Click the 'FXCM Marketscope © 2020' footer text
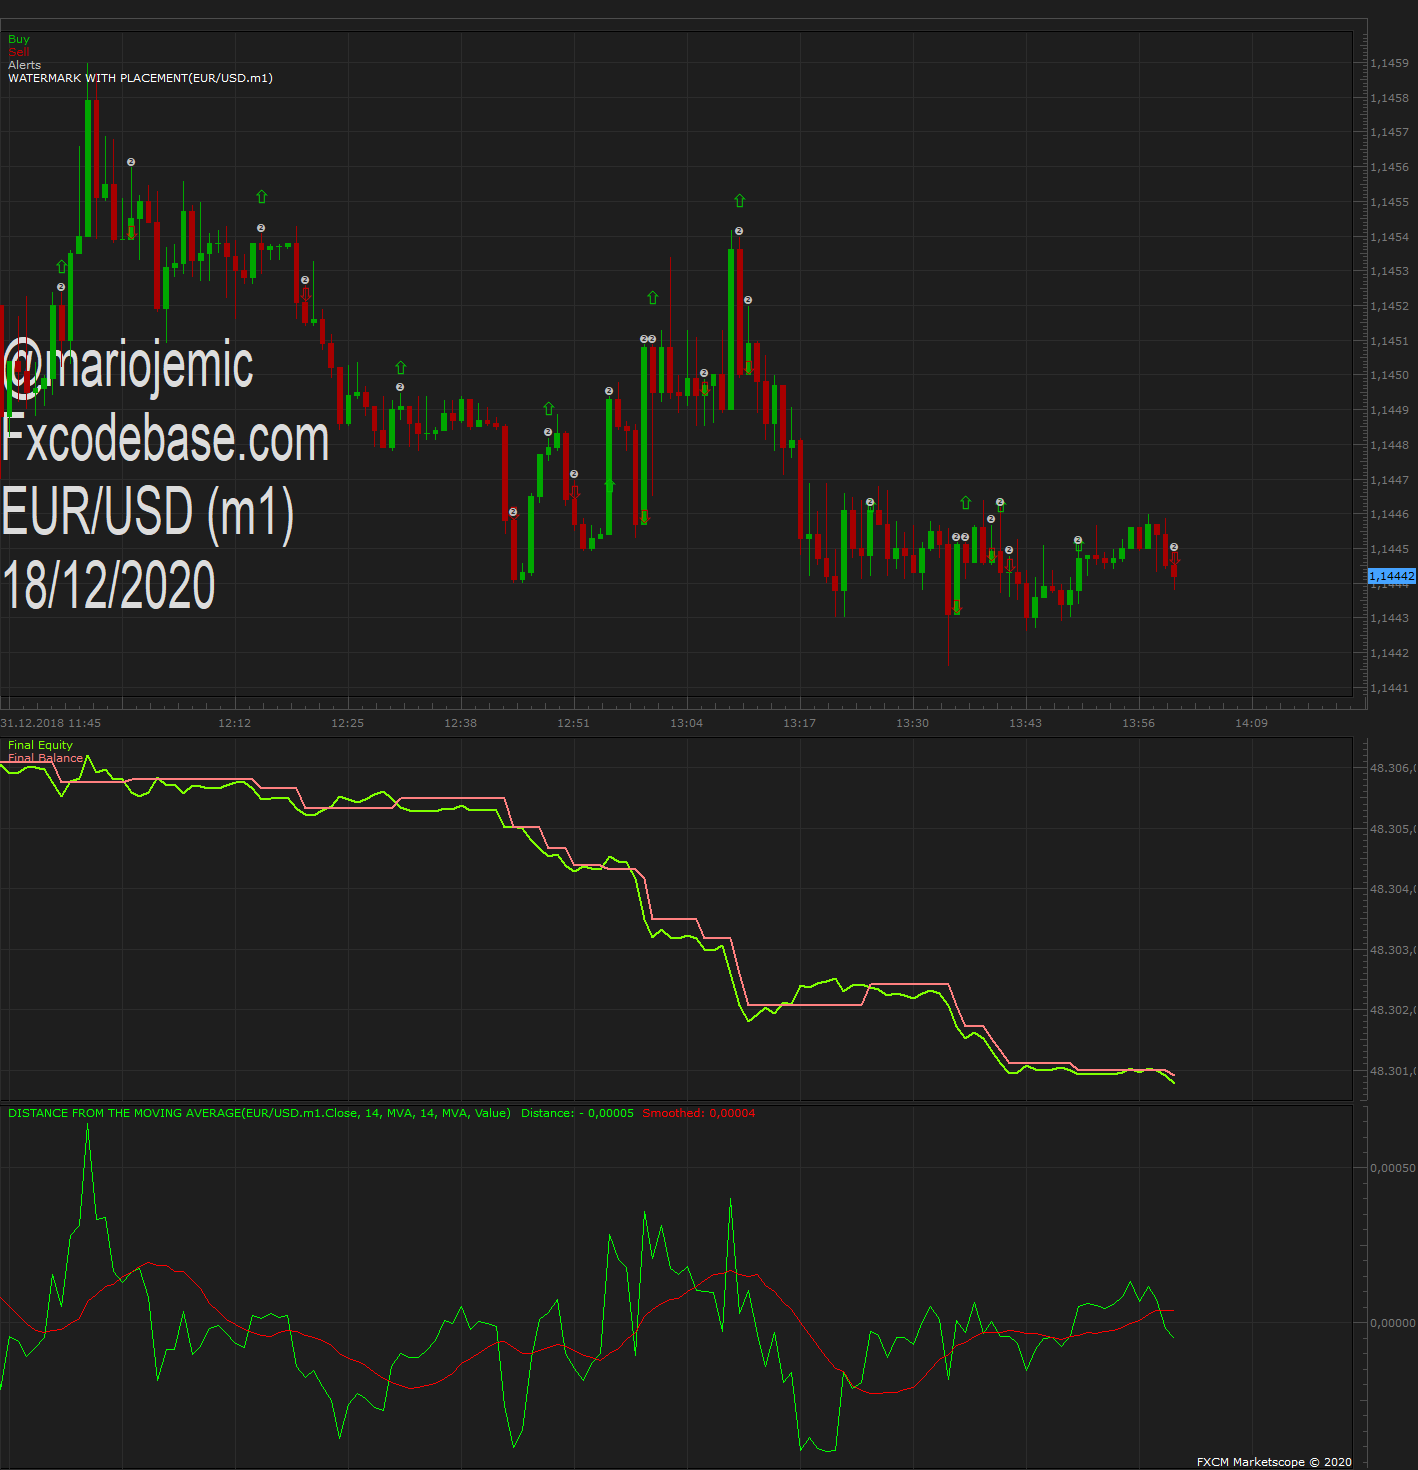1418x1470 pixels. click(1274, 1462)
